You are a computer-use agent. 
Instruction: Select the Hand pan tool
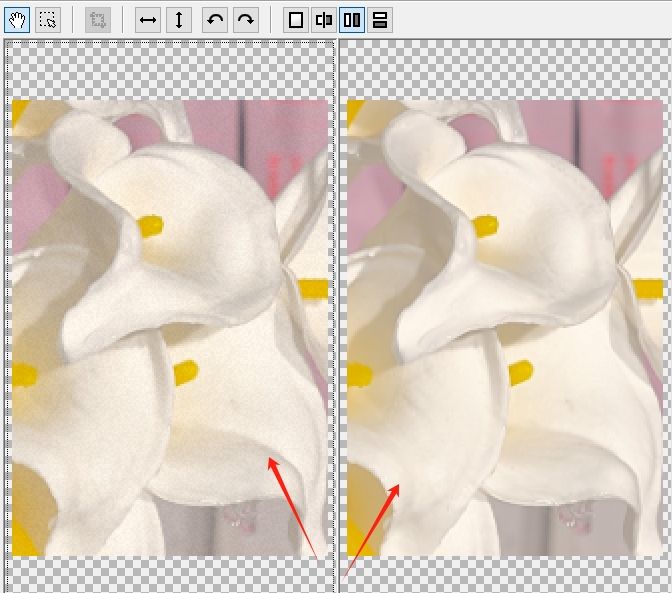pyautogui.click(x=17, y=20)
